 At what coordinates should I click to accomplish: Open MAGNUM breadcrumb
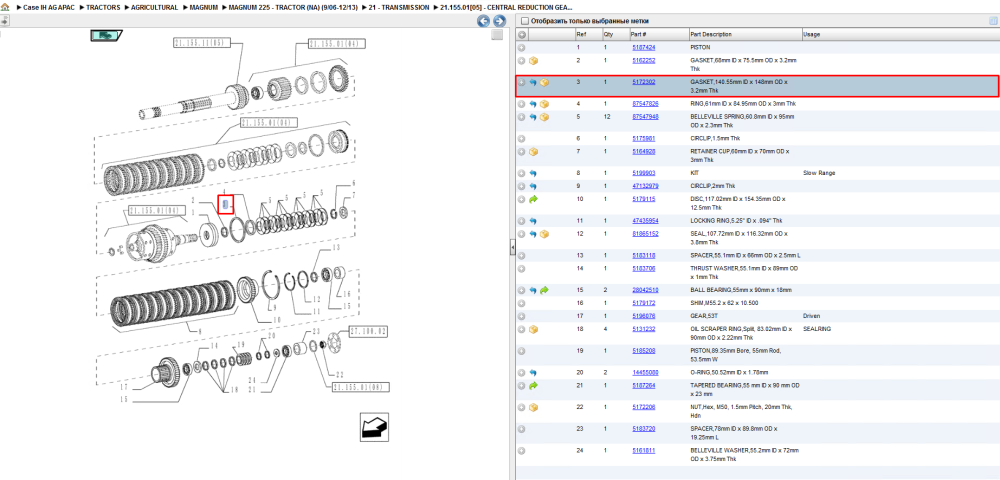(202, 6)
